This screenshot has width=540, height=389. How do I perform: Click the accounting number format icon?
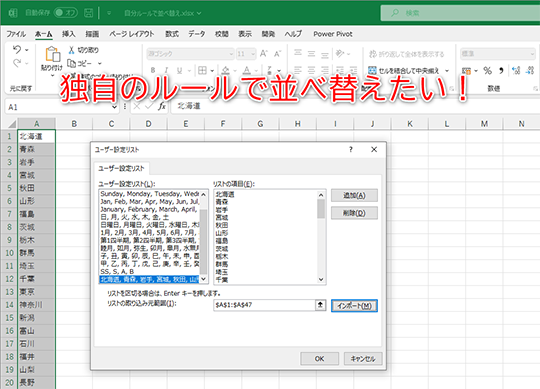[467, 71]
